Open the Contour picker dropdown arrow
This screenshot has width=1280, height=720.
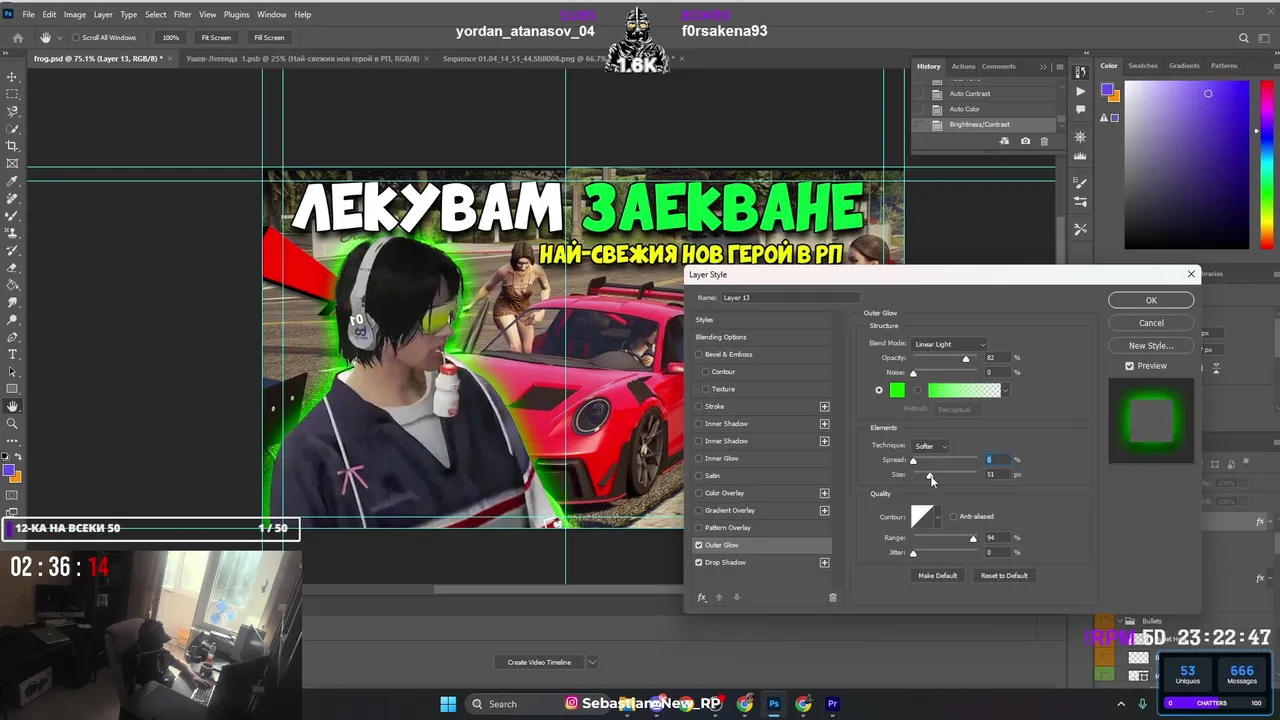[x=937, y=517]
